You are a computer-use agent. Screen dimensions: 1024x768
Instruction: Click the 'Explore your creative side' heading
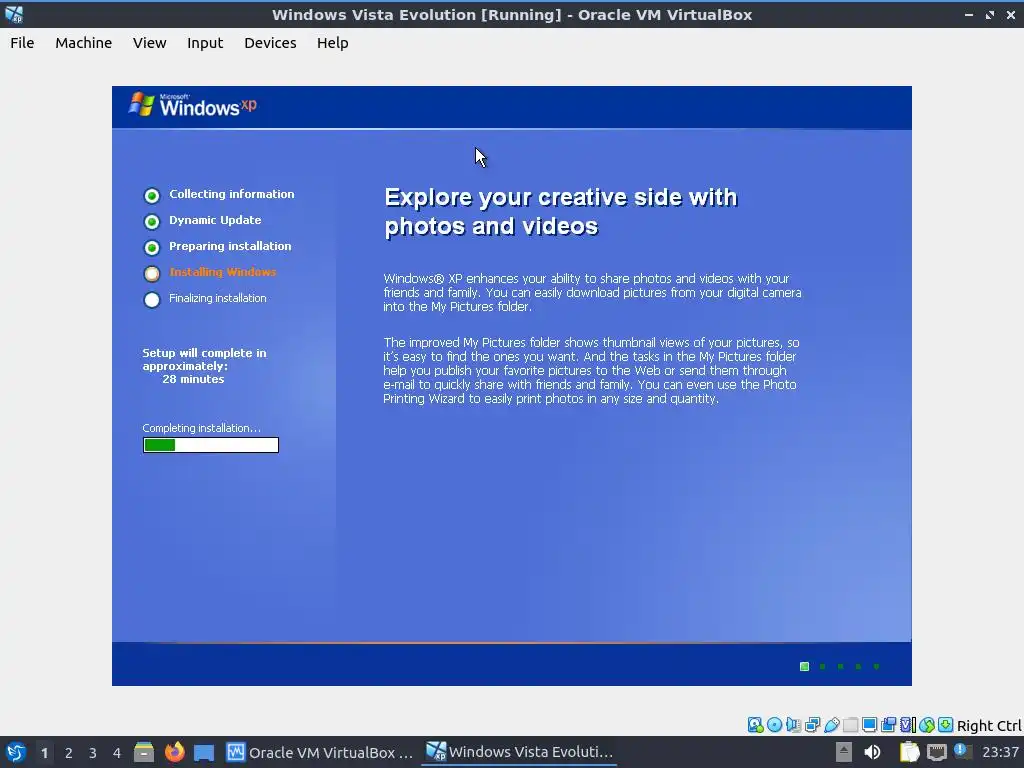click(561, 212)
